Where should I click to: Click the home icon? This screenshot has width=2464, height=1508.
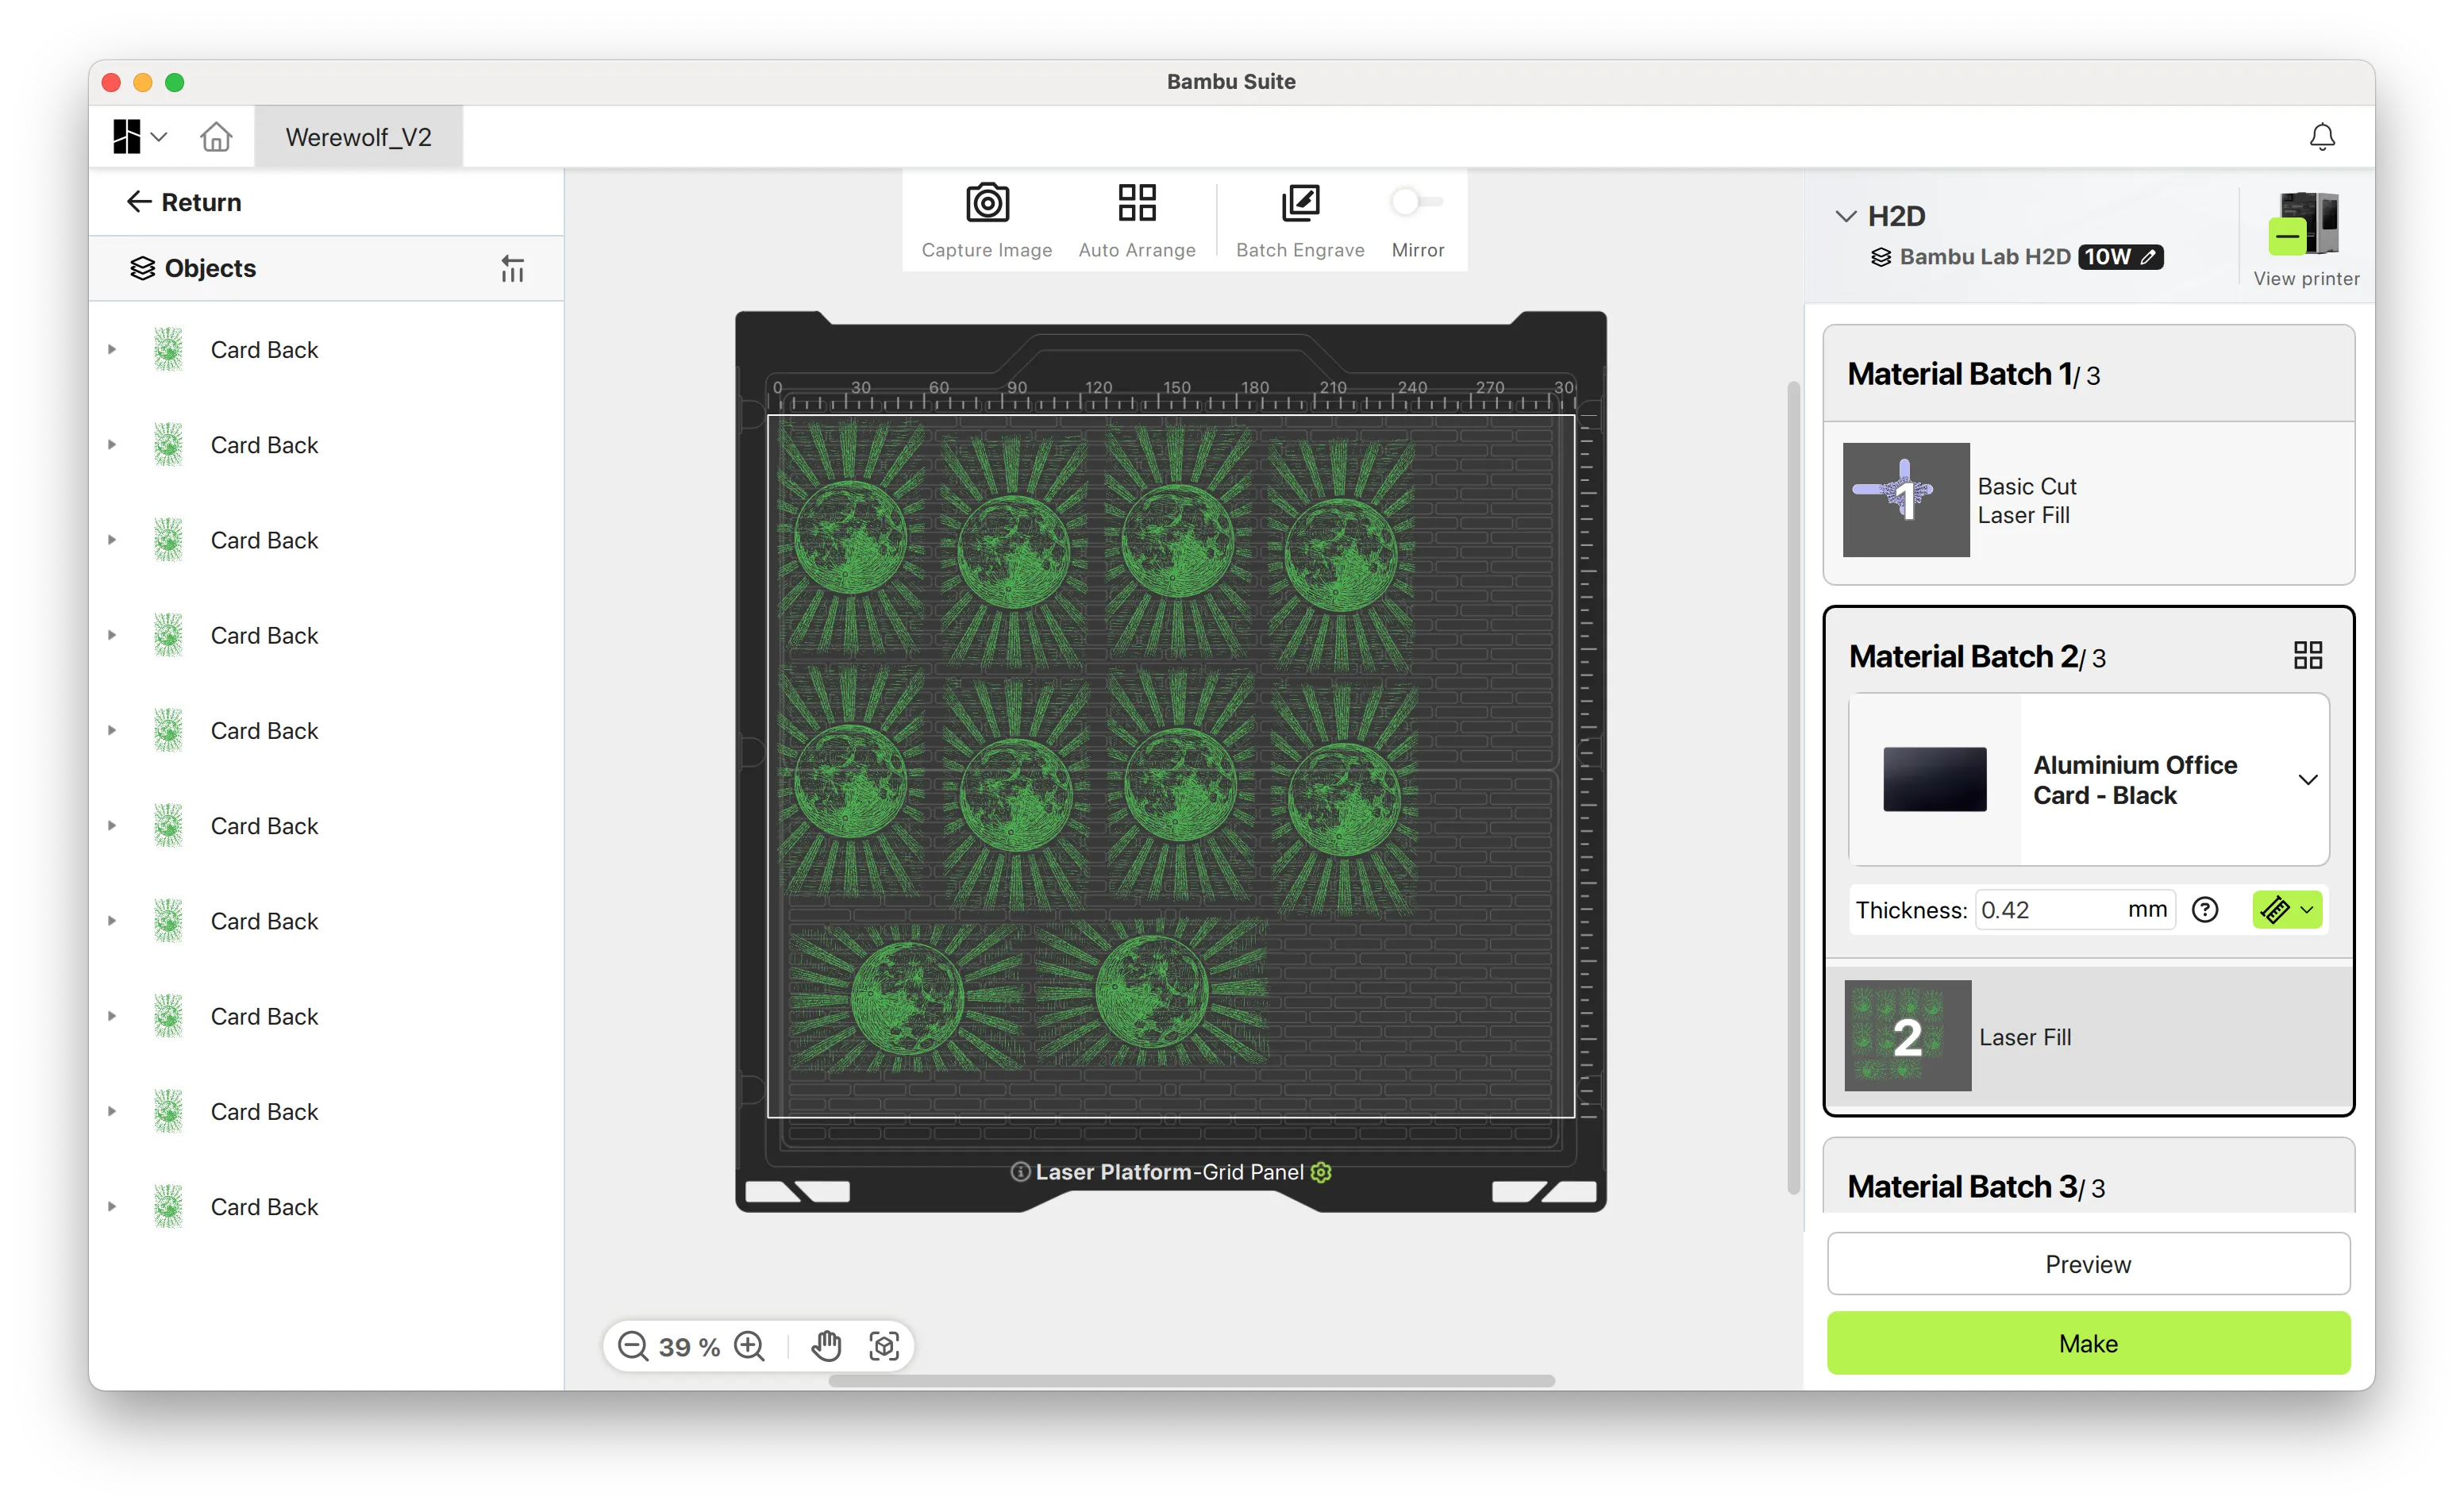pos(216,137)
